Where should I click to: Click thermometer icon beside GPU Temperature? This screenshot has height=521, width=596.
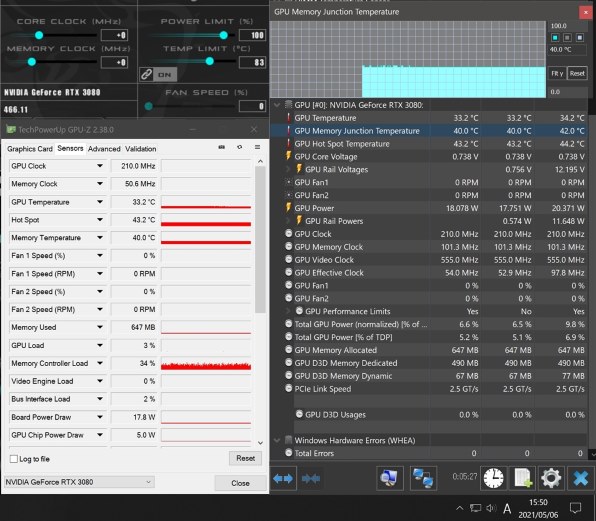288,118
